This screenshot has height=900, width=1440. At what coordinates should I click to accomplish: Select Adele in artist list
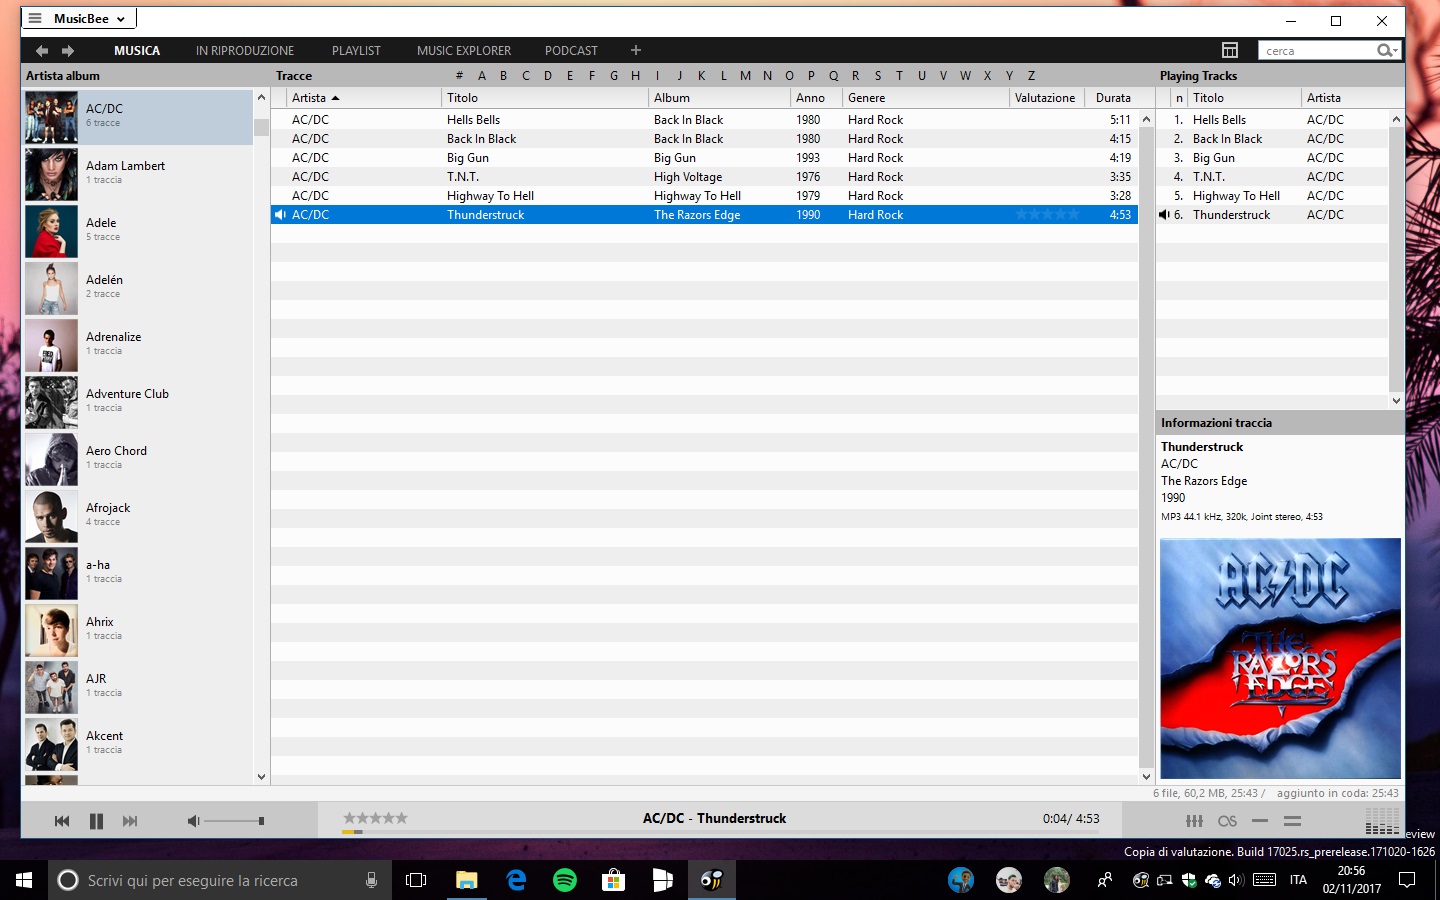[138, 231]
